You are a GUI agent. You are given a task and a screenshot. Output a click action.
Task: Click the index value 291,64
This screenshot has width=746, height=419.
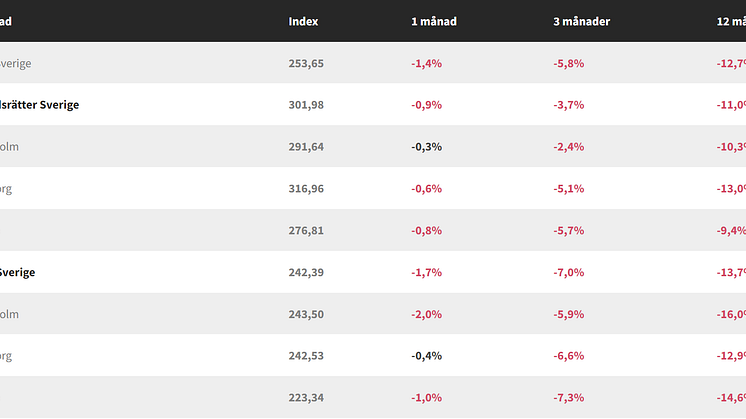click(x=306, y=147)
